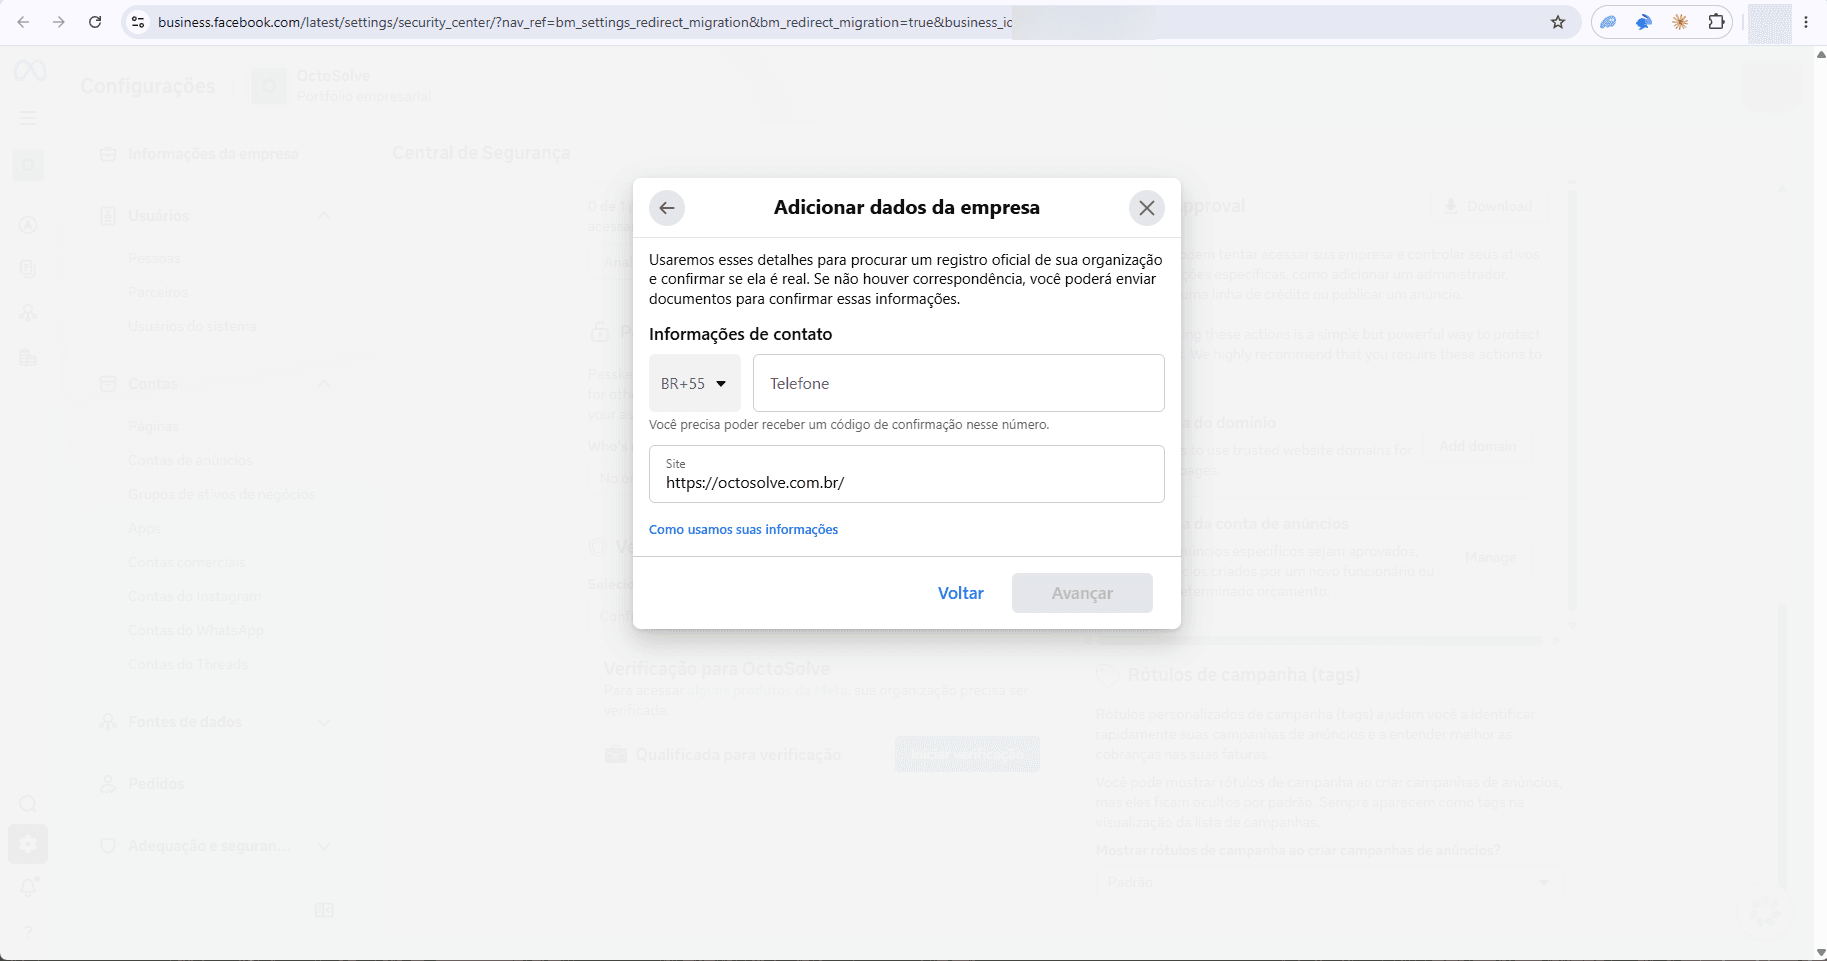Click the back arrow in the dialog header
The image size is (1827, 961).
pos(667,208)
